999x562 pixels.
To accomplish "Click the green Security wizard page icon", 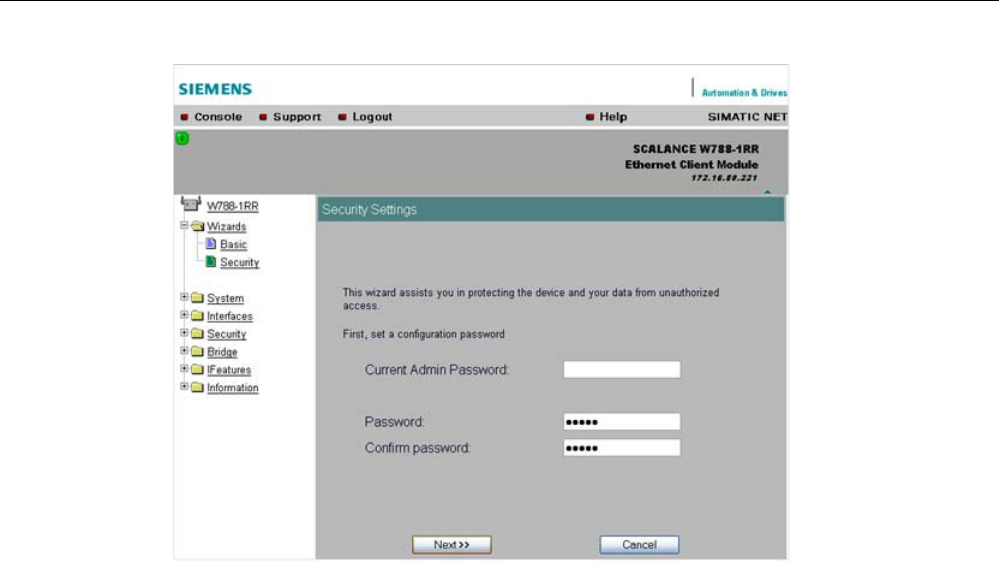I will click(x=211, y=261).
